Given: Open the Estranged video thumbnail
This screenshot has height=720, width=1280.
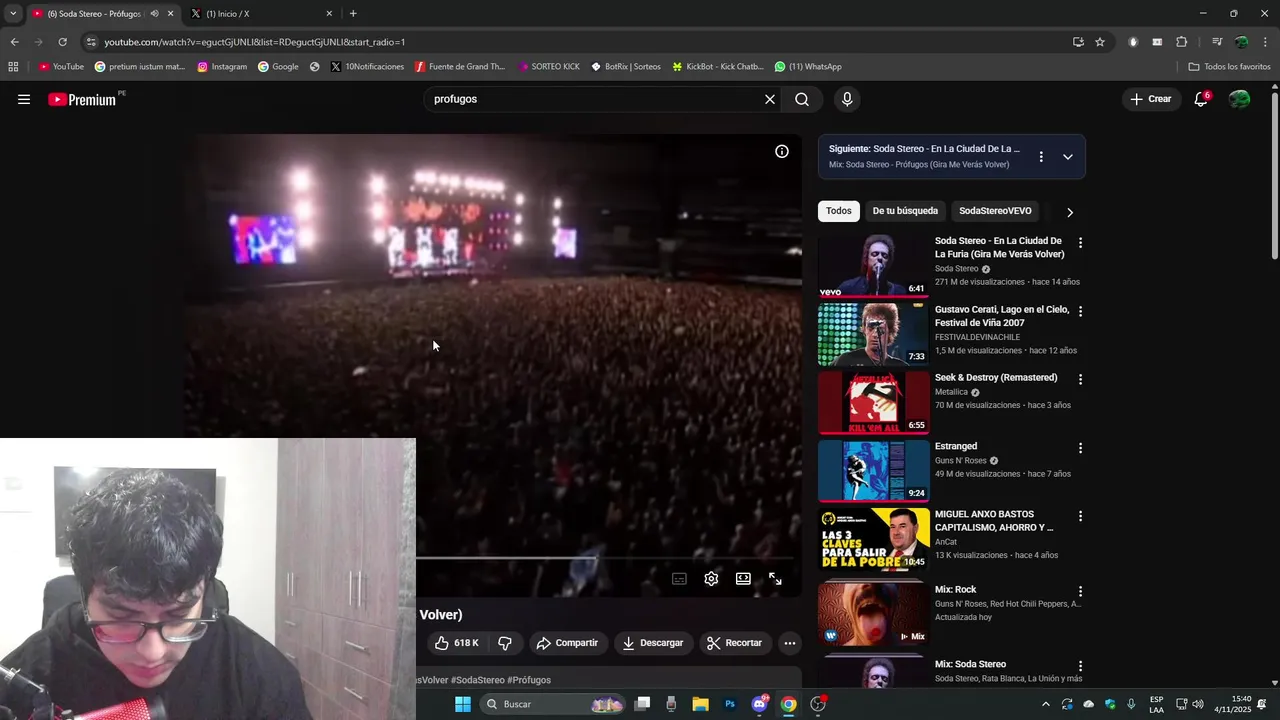Looking at the screenshot, I should pyautogui.click(x=873, y=470).
